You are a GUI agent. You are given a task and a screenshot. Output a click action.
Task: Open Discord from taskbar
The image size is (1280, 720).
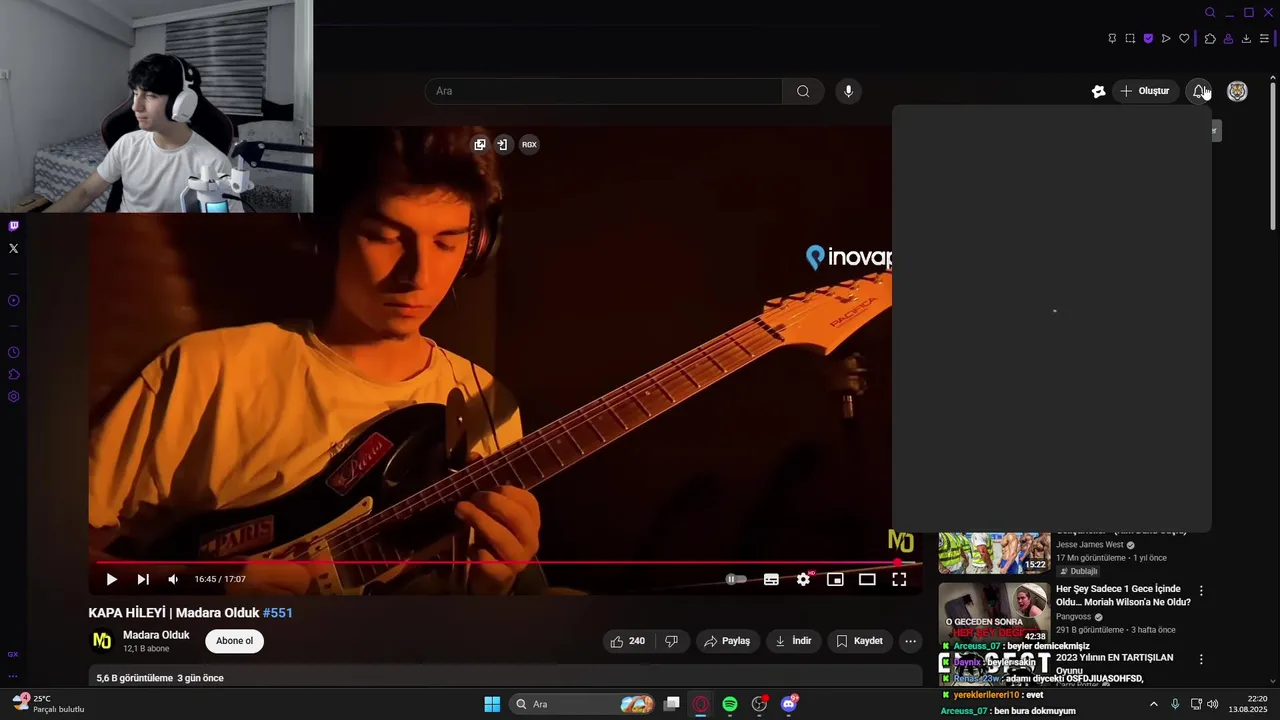click(789, 704)
